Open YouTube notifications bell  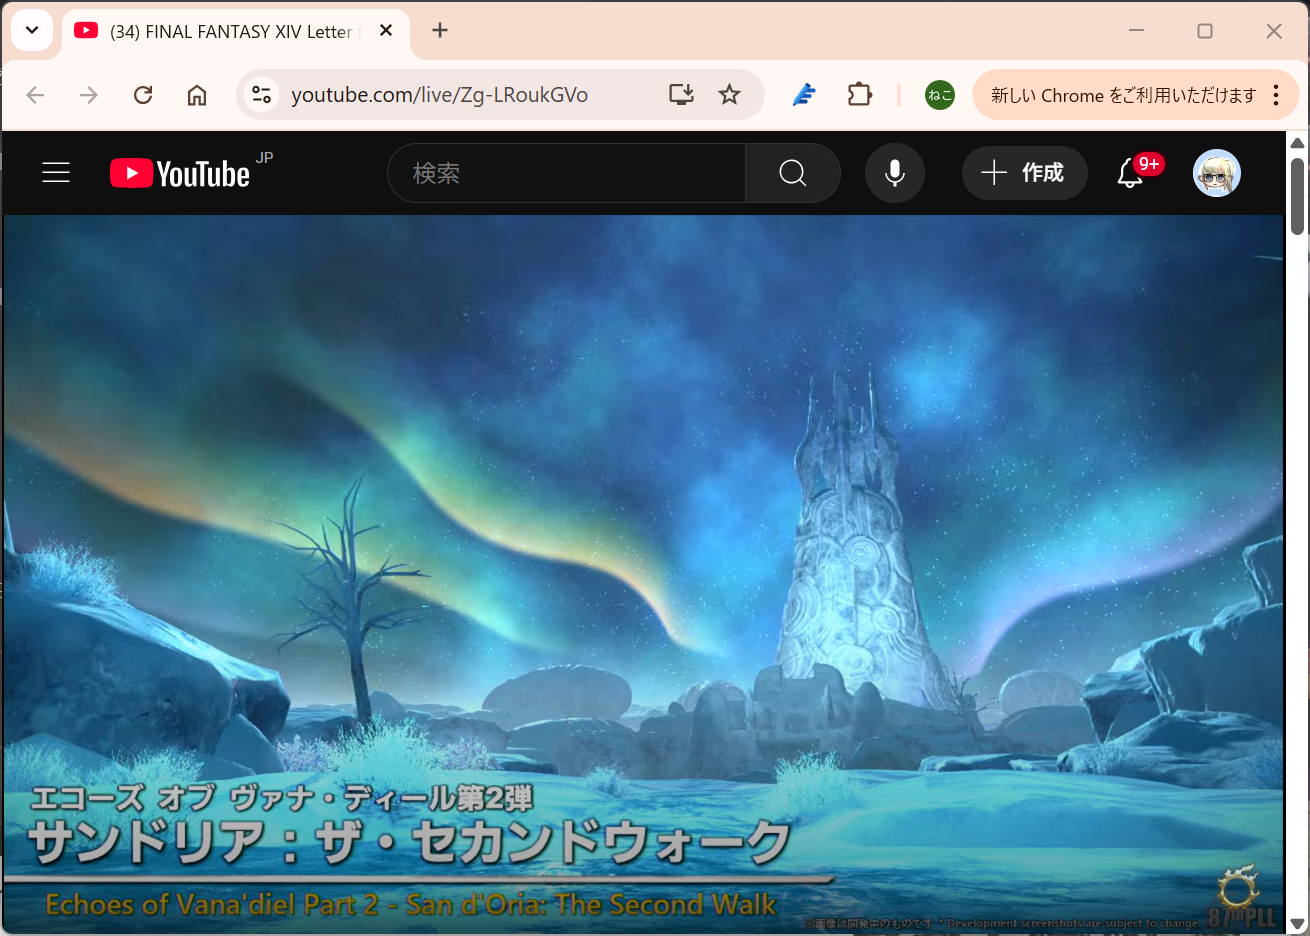pyautogui.click(x=1130, y=173)
